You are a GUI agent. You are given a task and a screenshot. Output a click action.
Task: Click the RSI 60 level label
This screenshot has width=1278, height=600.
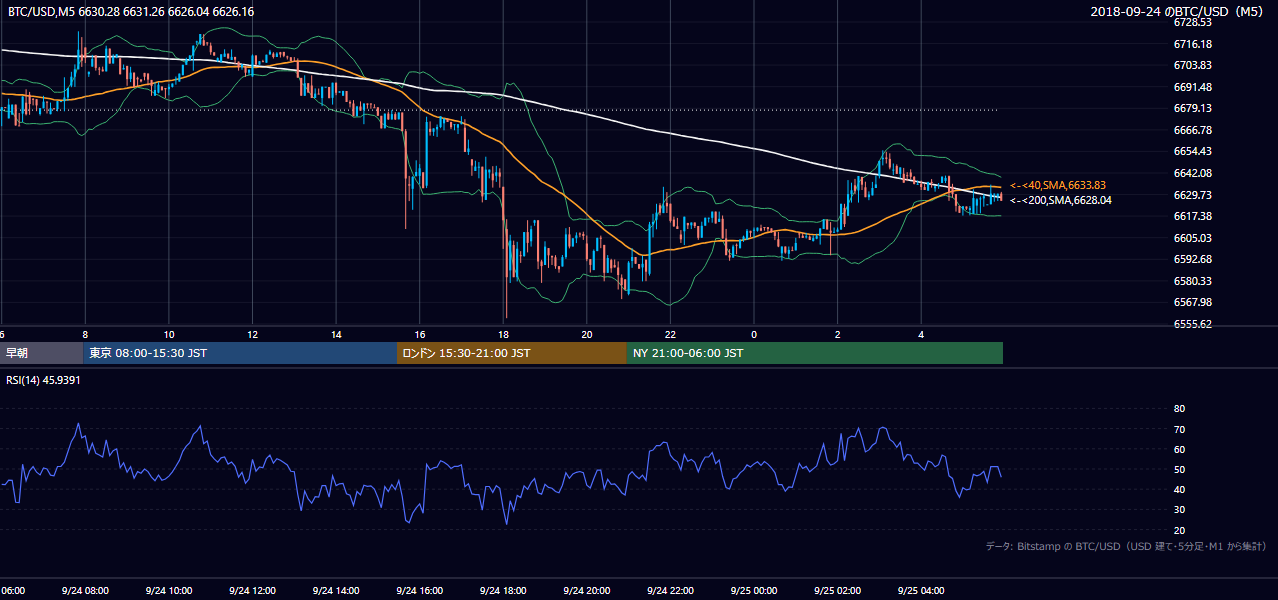1180,449
